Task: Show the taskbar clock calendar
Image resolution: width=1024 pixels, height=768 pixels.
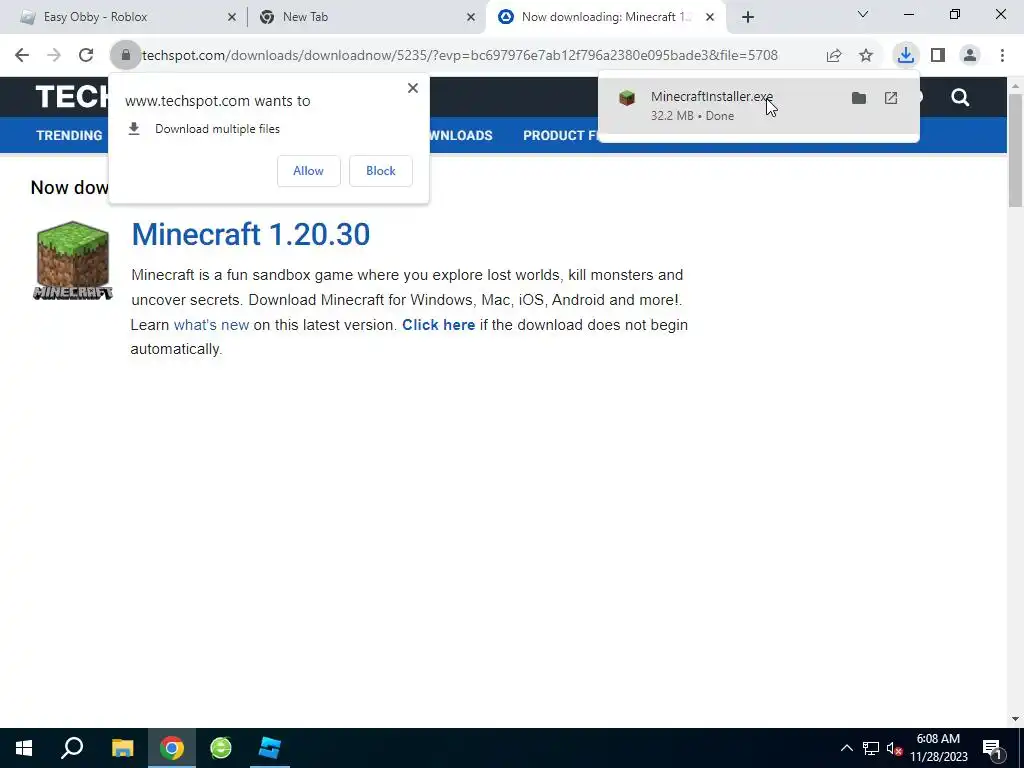Action: tap(938, 748)
